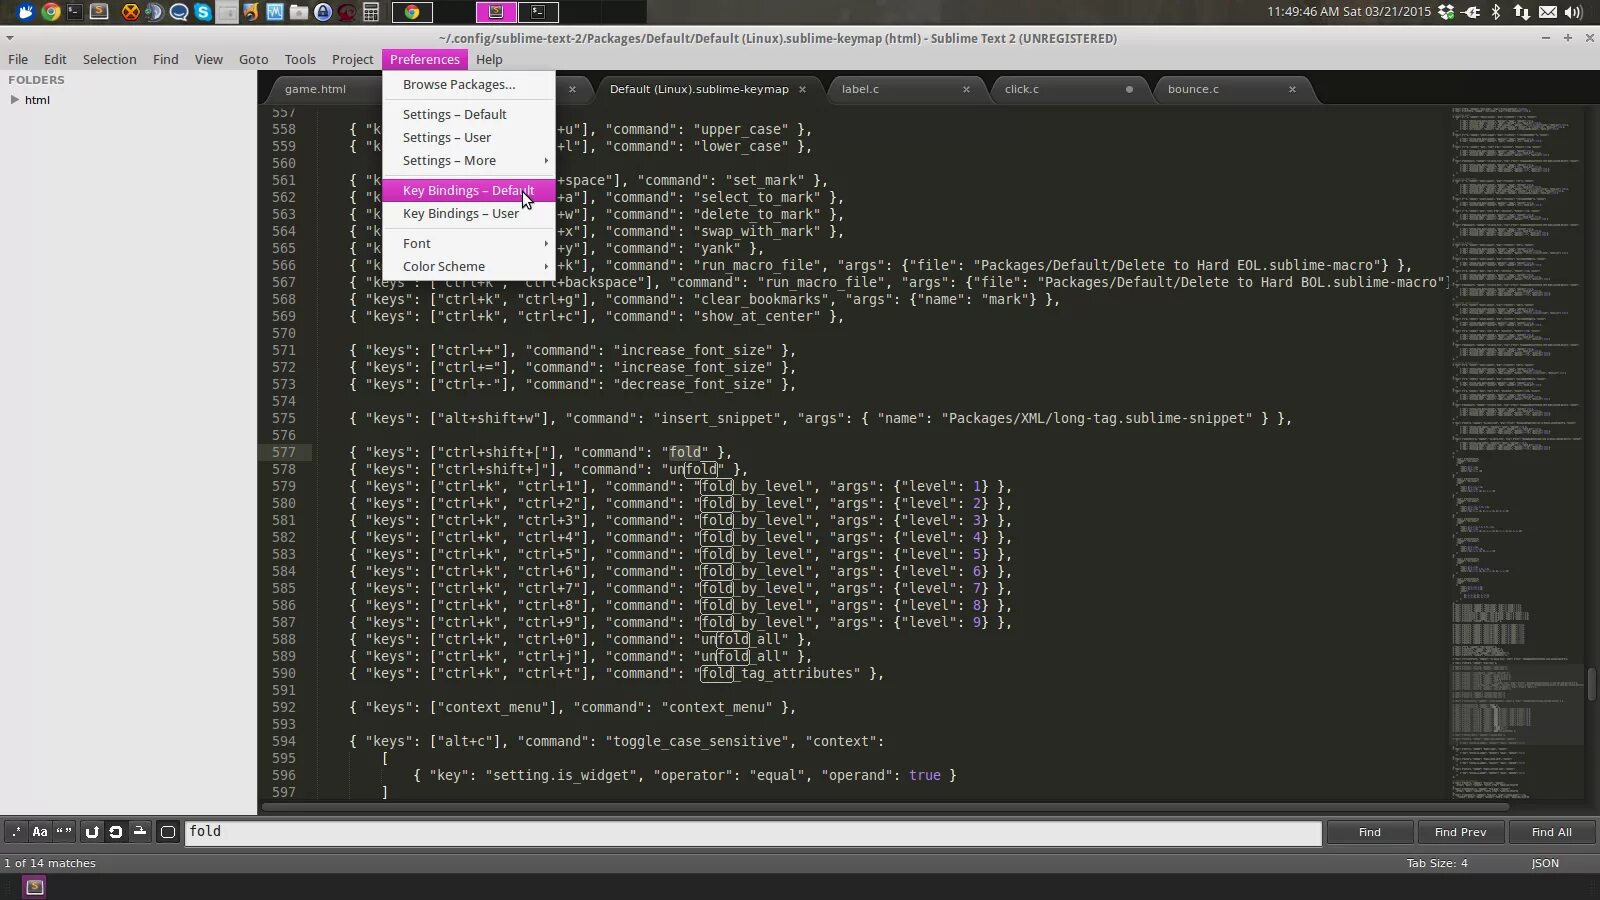1600x900 pixels.
Task: Toggle wrap search option
Action: [116, 832]
